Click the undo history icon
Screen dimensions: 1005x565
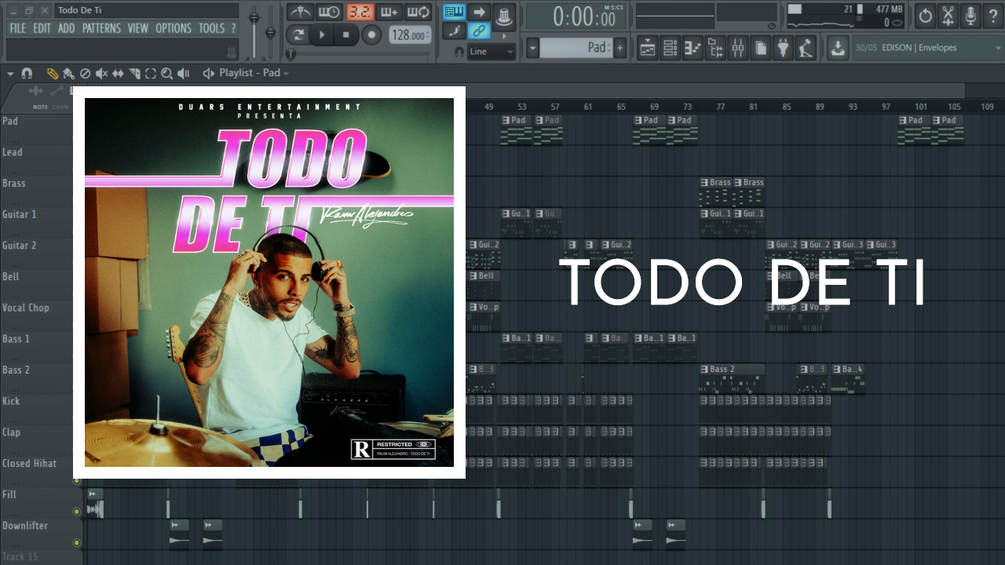point(925,16)
